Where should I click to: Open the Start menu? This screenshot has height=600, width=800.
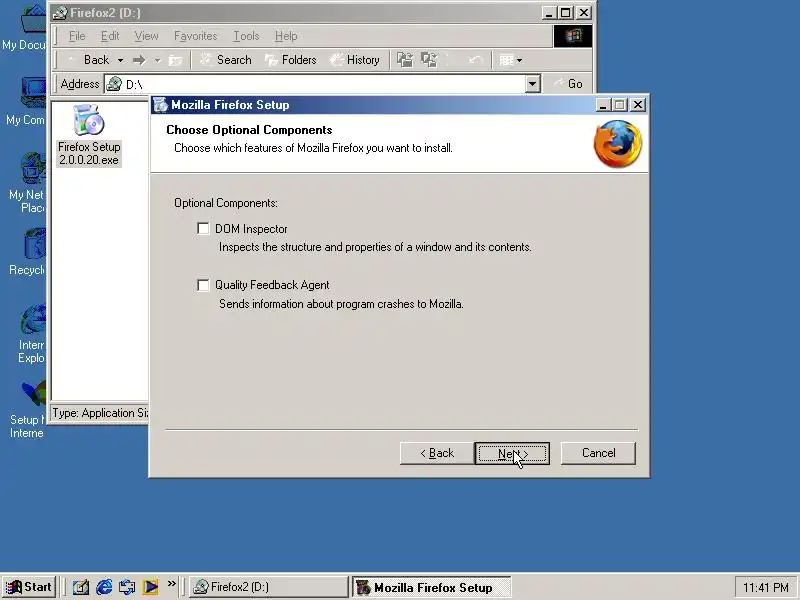click(x=29, y=587)
